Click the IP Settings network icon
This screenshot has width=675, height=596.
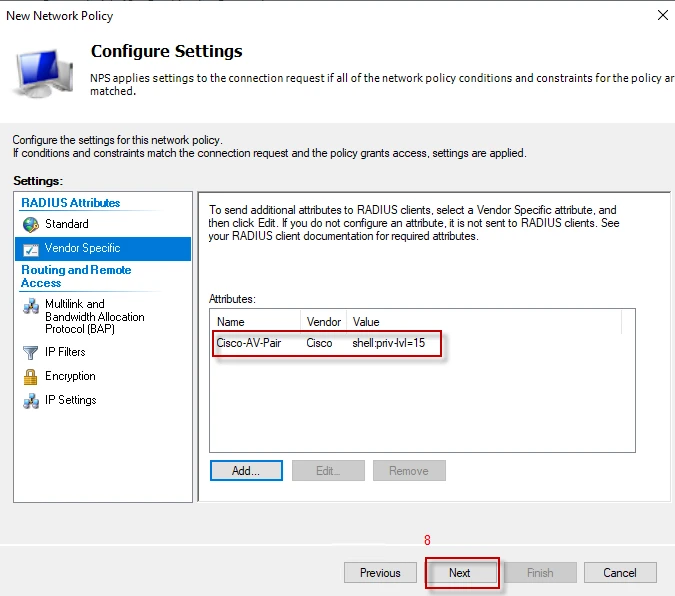point(30,400)
